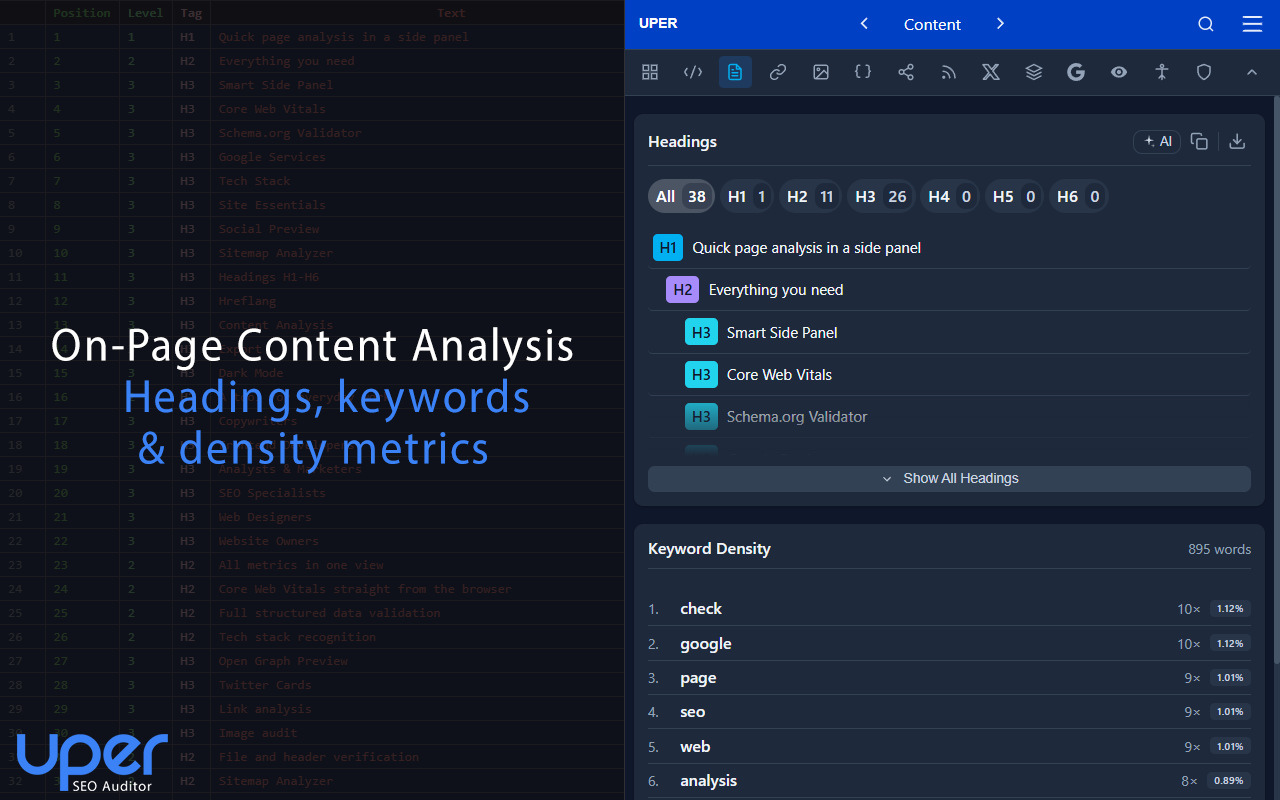Show all 38 headings with All filter
1280x800 pixels.
tap(681, 196)
